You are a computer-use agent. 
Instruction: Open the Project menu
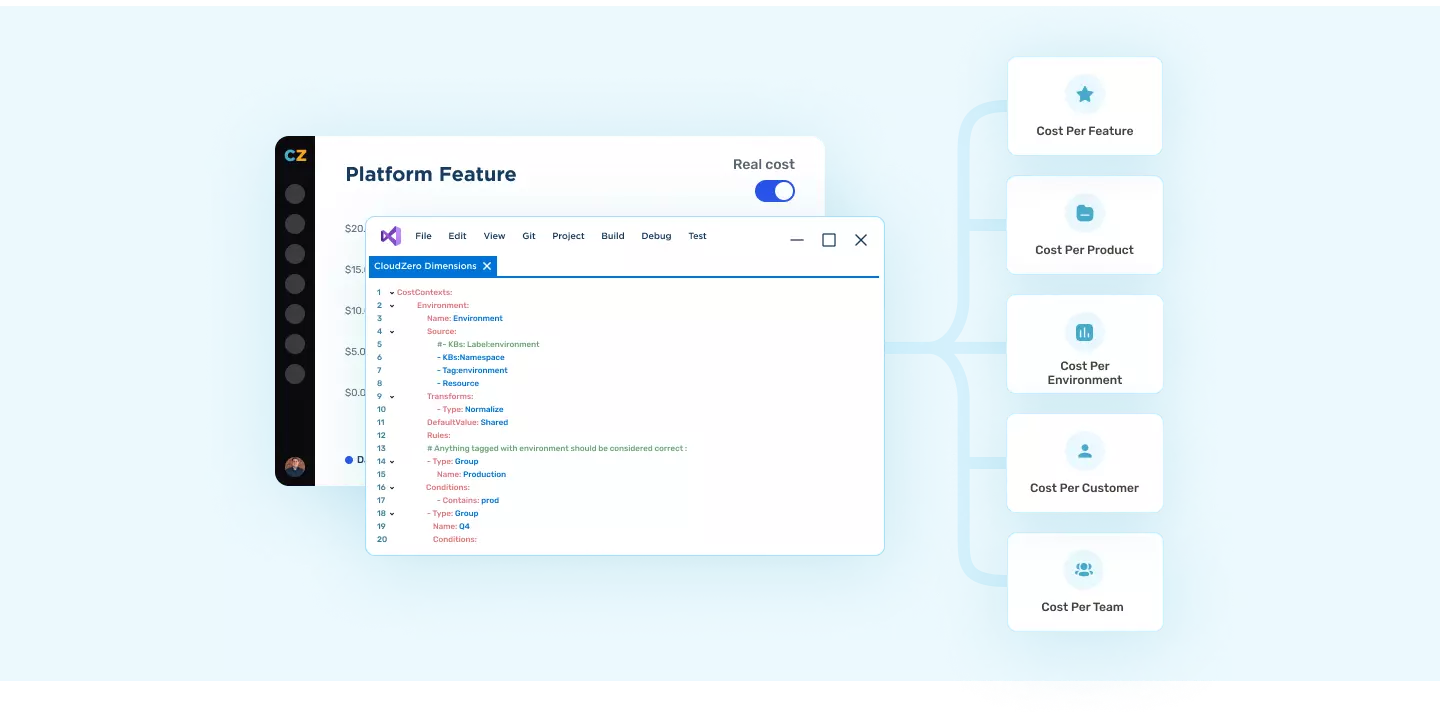568,236
